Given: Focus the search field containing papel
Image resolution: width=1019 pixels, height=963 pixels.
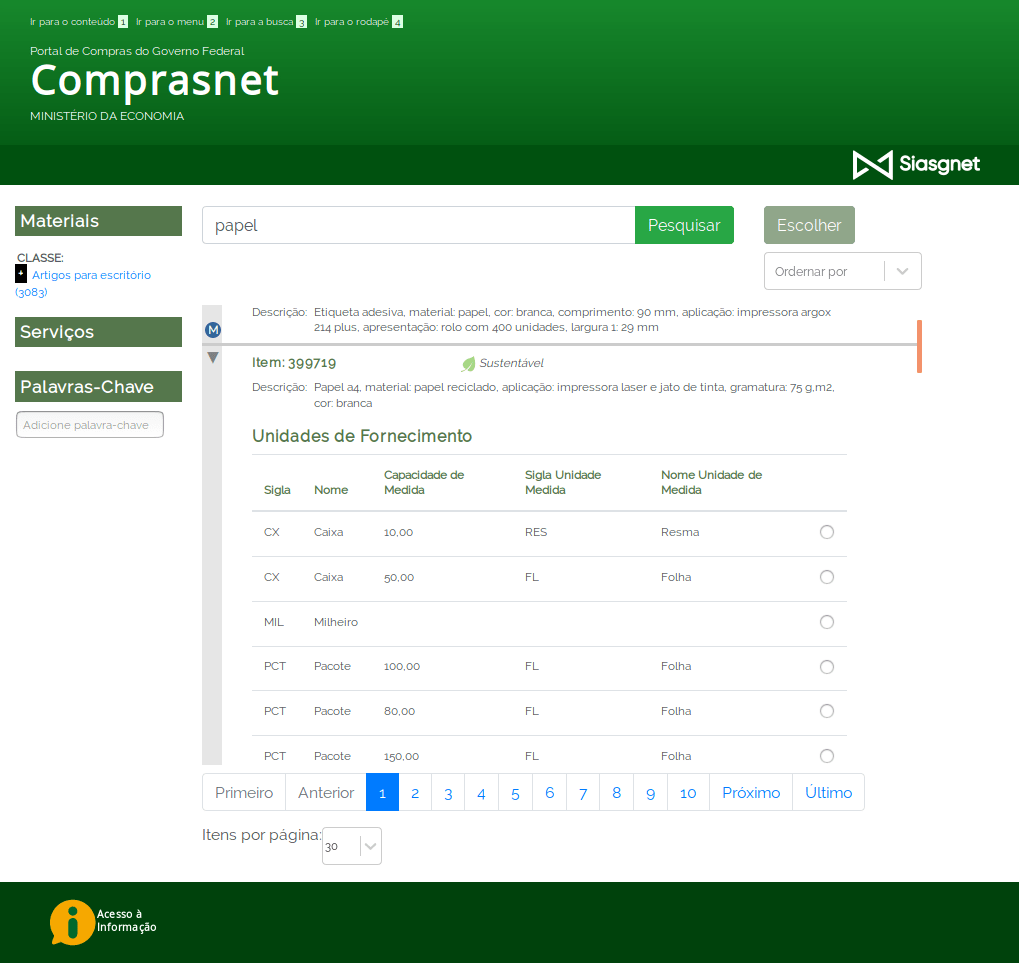Looking at the screenshot, I should 419,225.
